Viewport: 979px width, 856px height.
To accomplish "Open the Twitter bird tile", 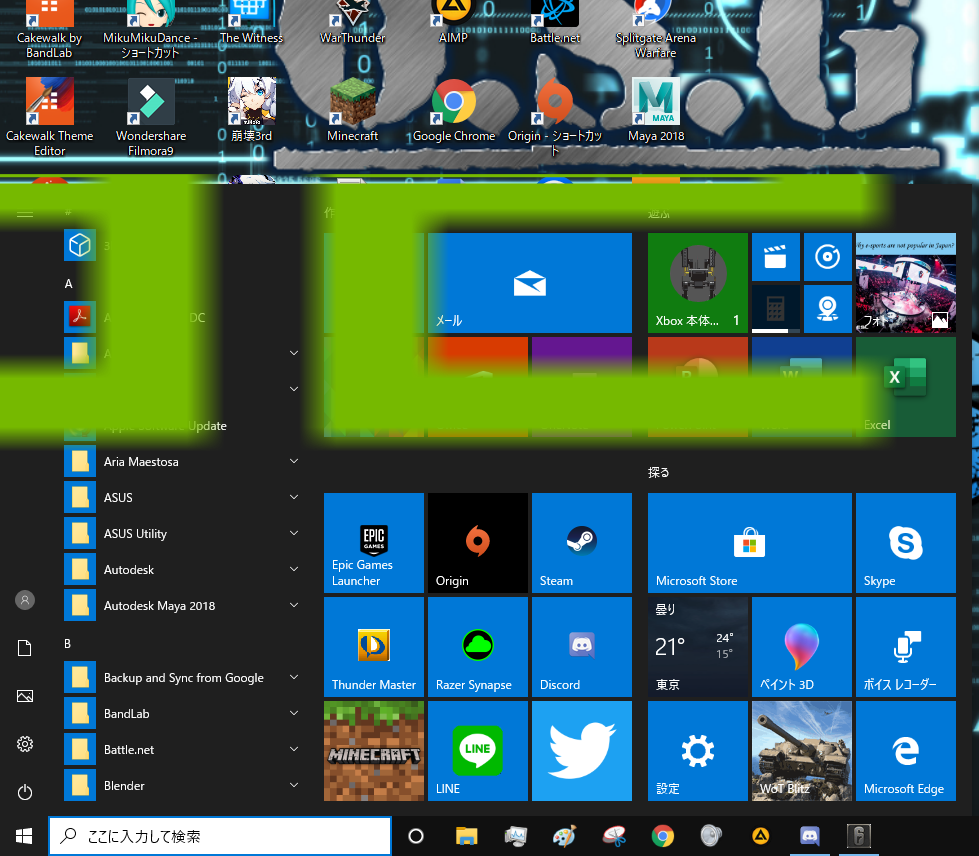I will (581, 750).
